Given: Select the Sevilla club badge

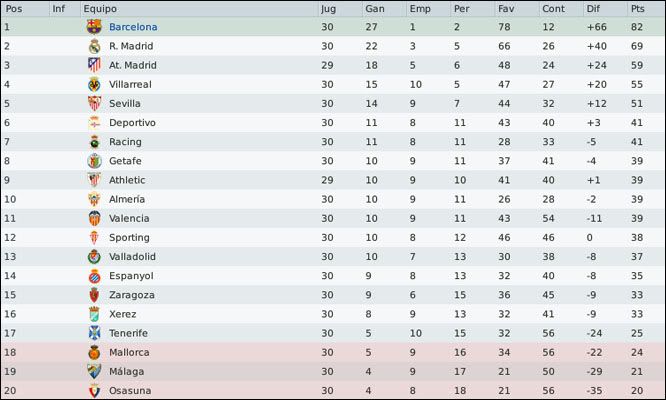Looking at the screenshot, I should pyautogui.click(x=94, y=103).
